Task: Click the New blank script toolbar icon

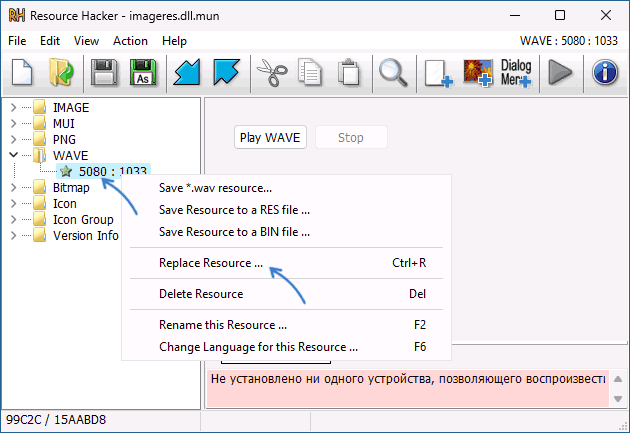Action: tap(22, 73)
